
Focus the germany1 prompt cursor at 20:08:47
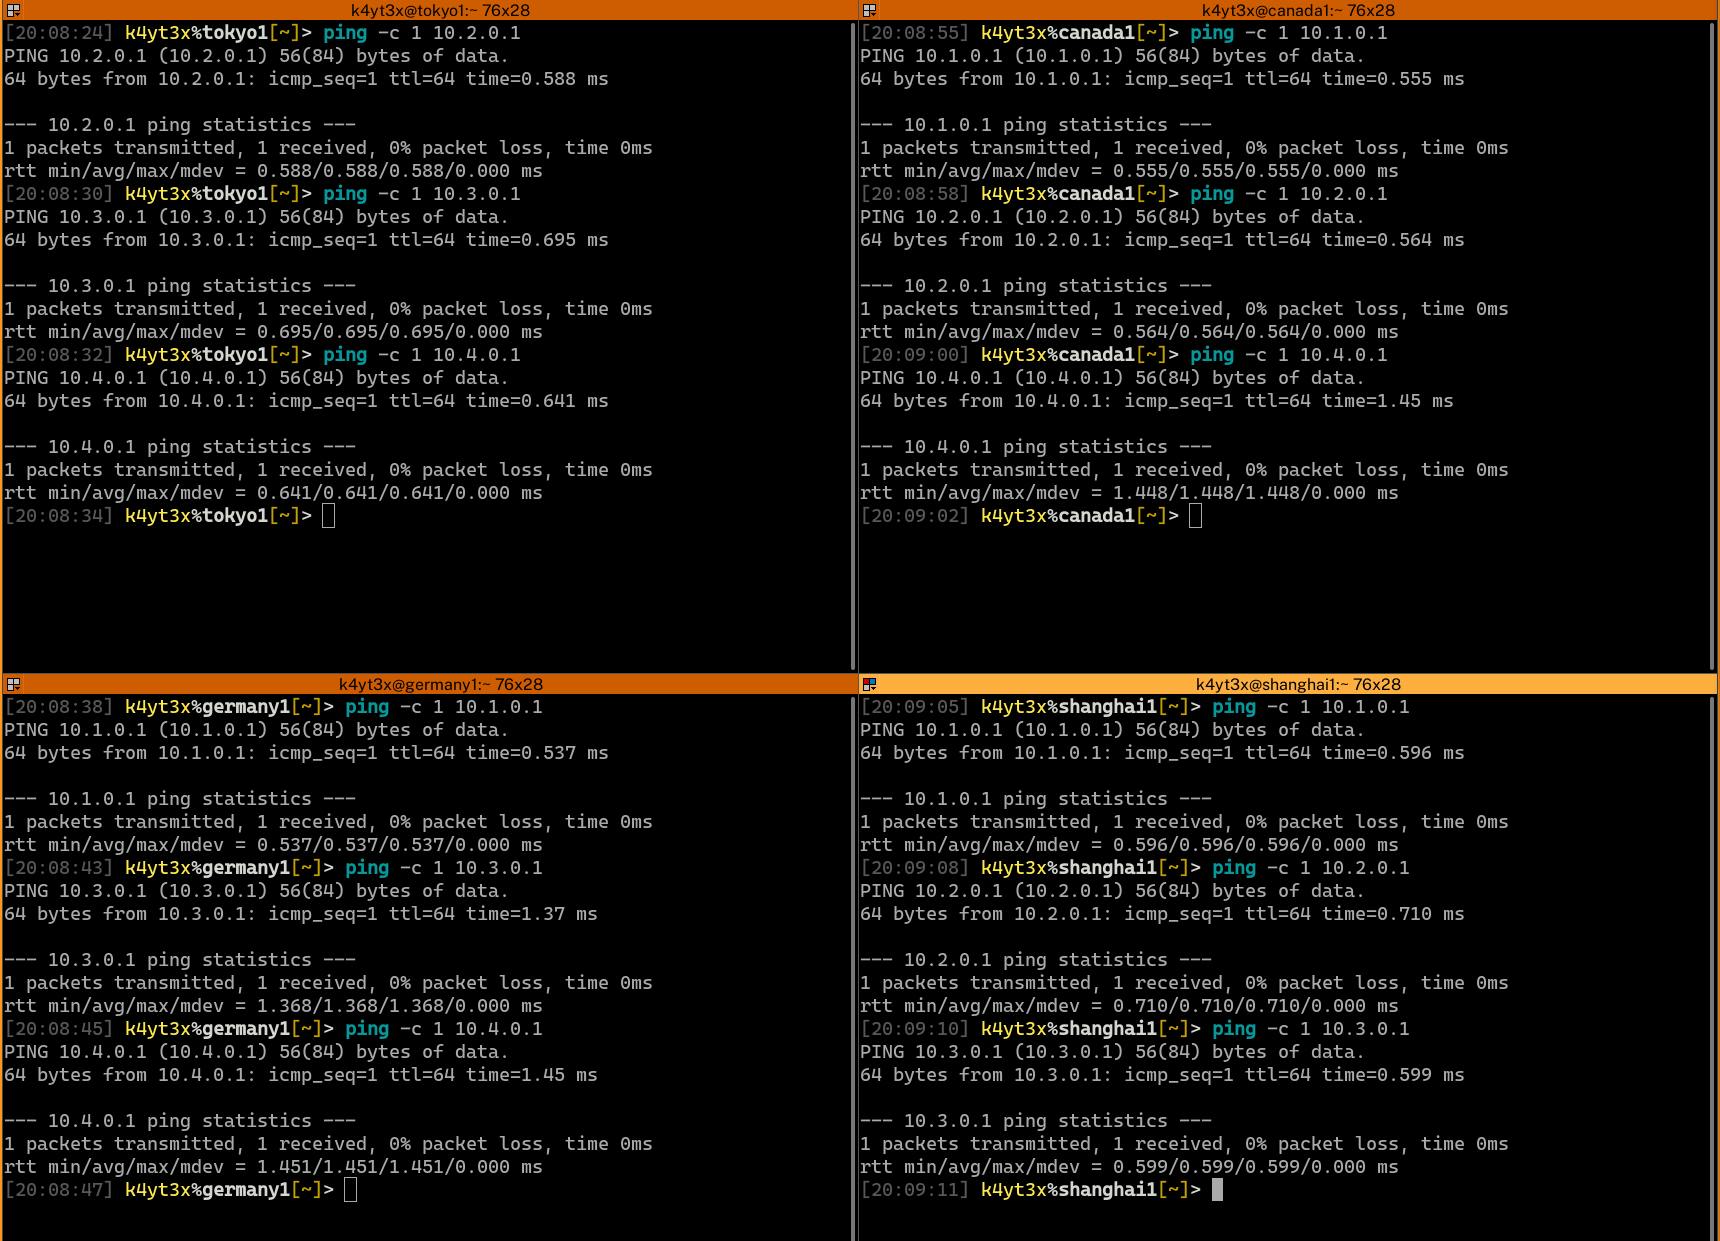350,1190
